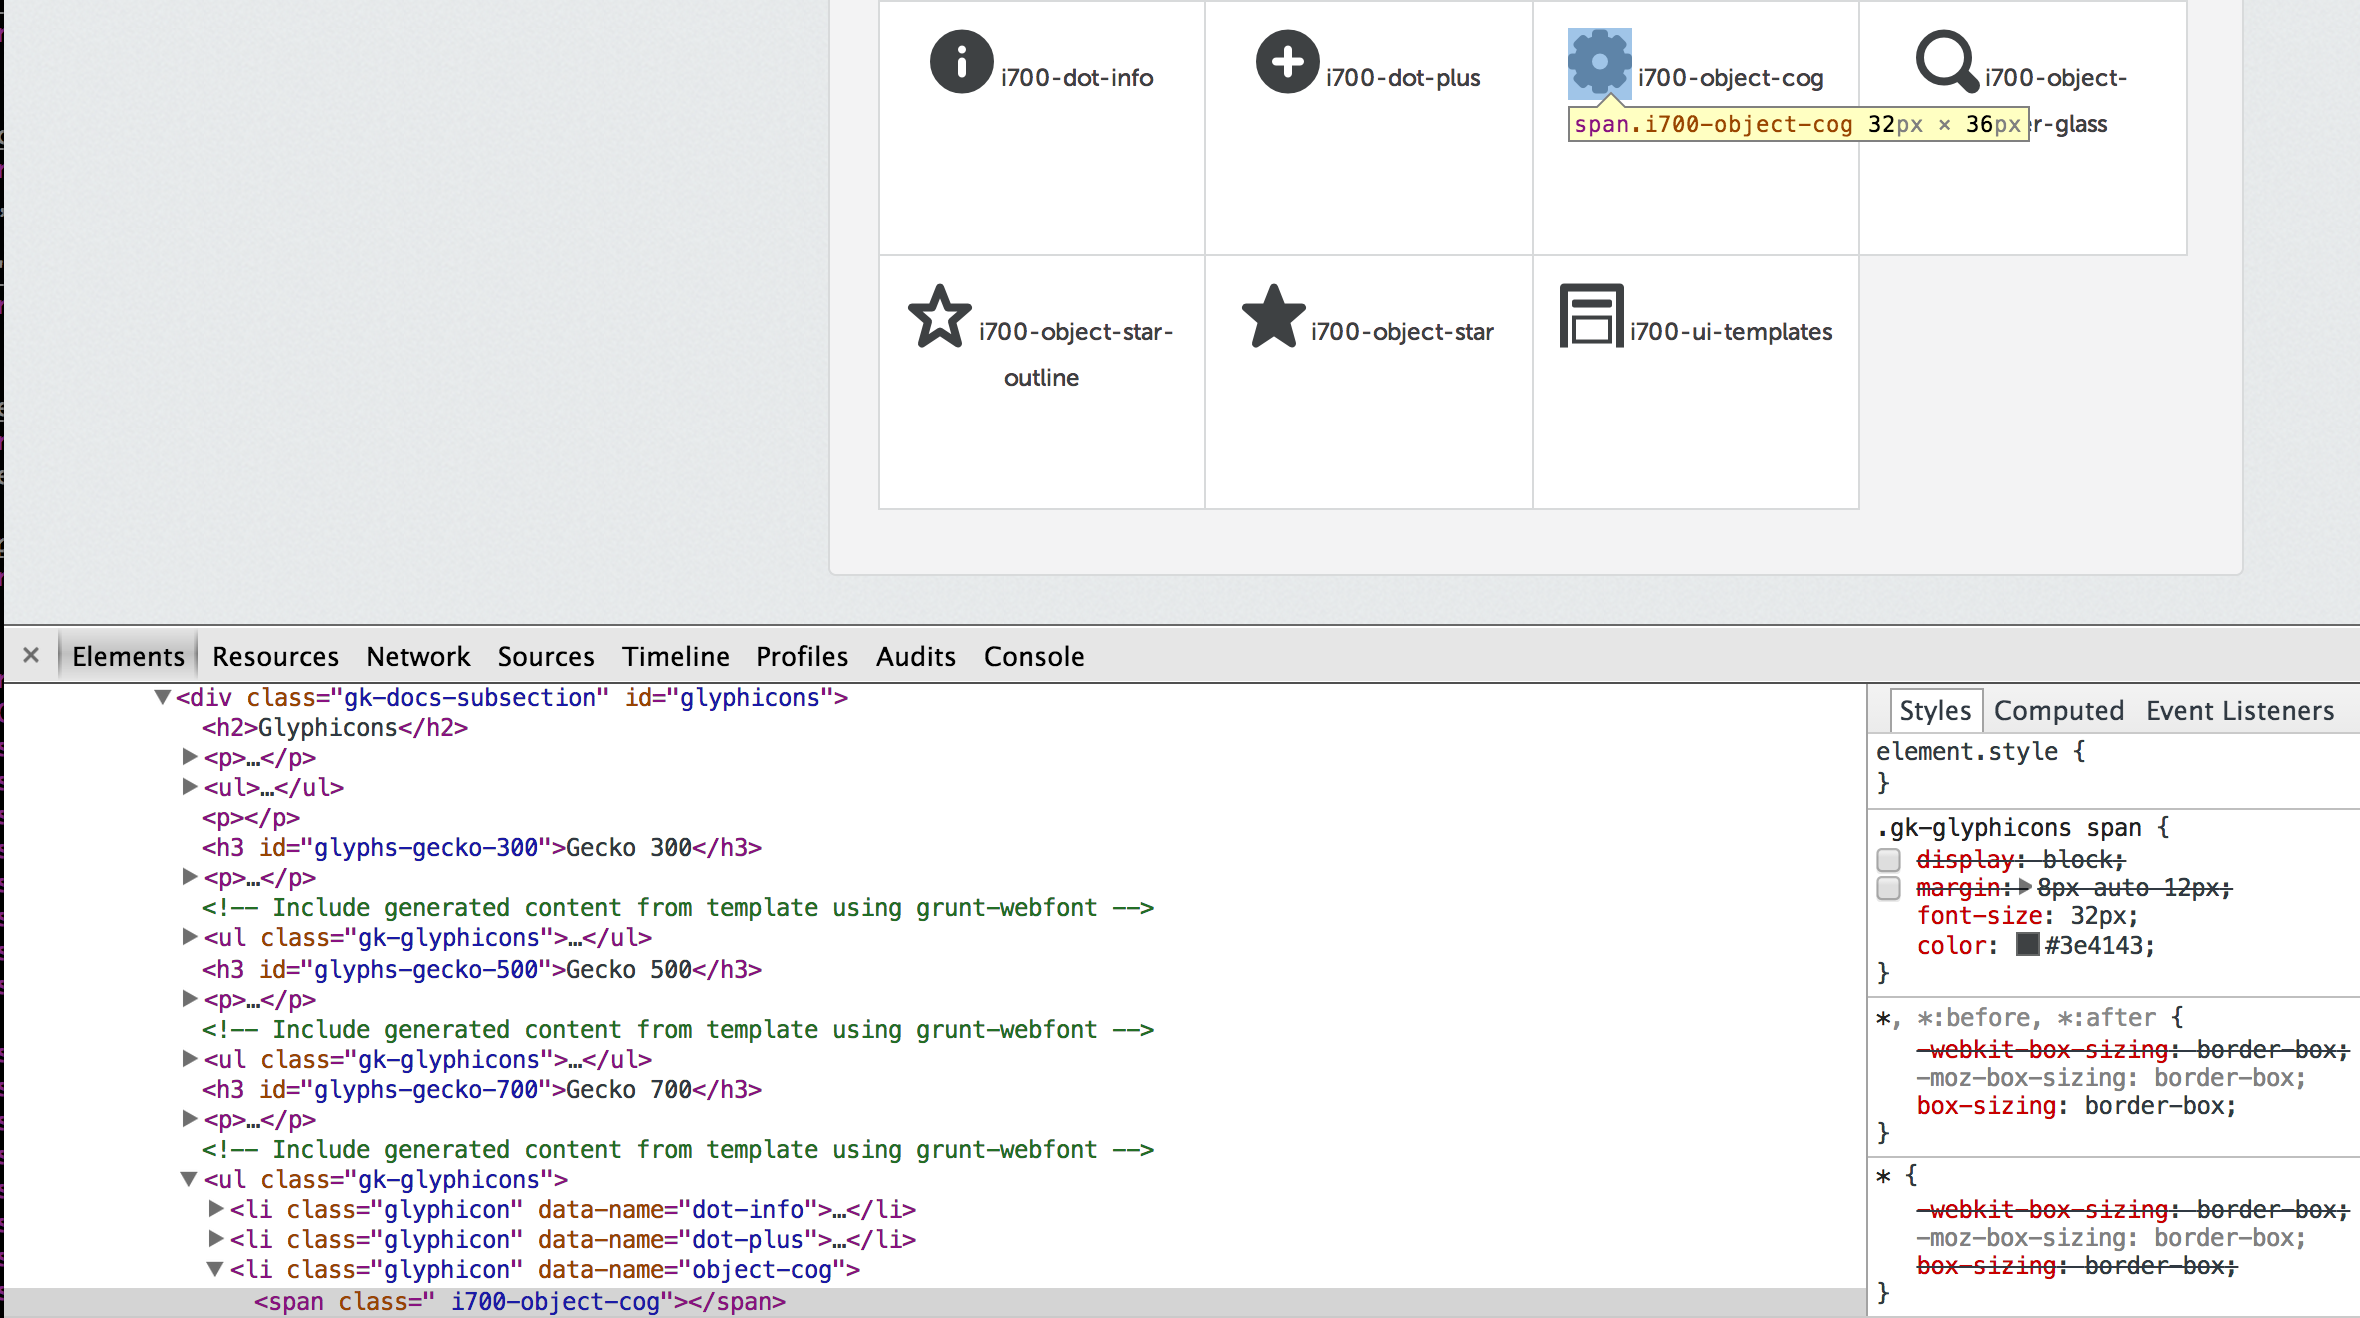Select the Event Listeners sidebar tab
Viewport: 2360px width, 1318px height.
point(2240,710)
